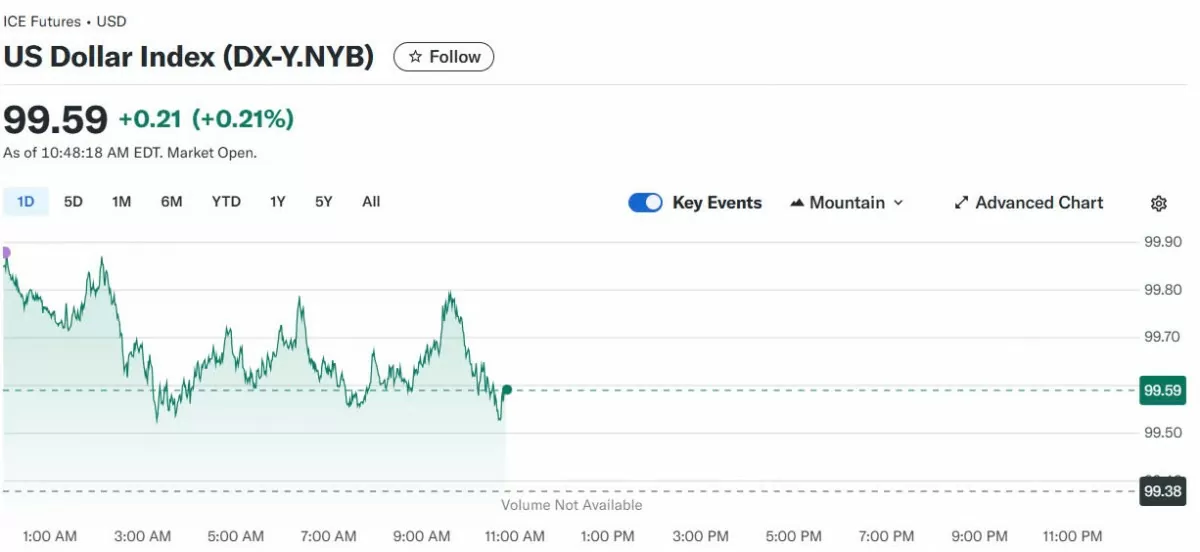Click the 99.38 previous close label
Viewport: 1200px width, 552px height.
pyautogui.click(x=1162, y=491)
